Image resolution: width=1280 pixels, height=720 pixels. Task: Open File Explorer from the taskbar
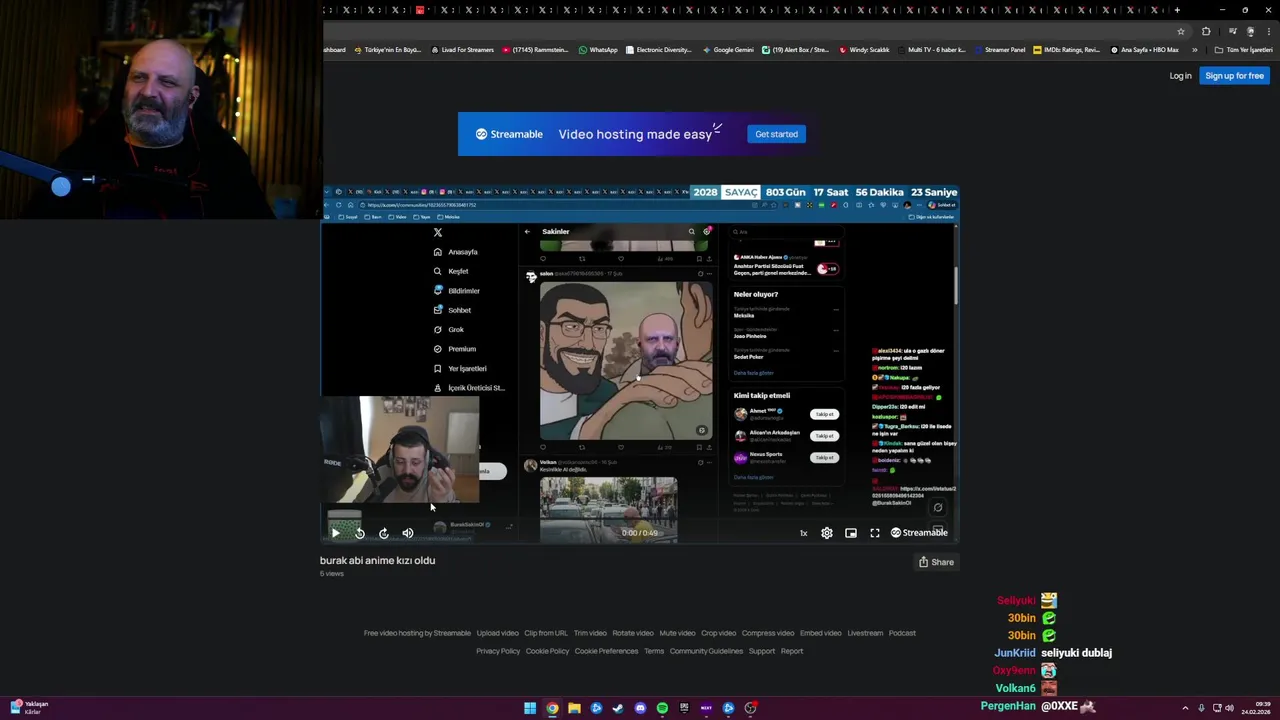(574, 708)
